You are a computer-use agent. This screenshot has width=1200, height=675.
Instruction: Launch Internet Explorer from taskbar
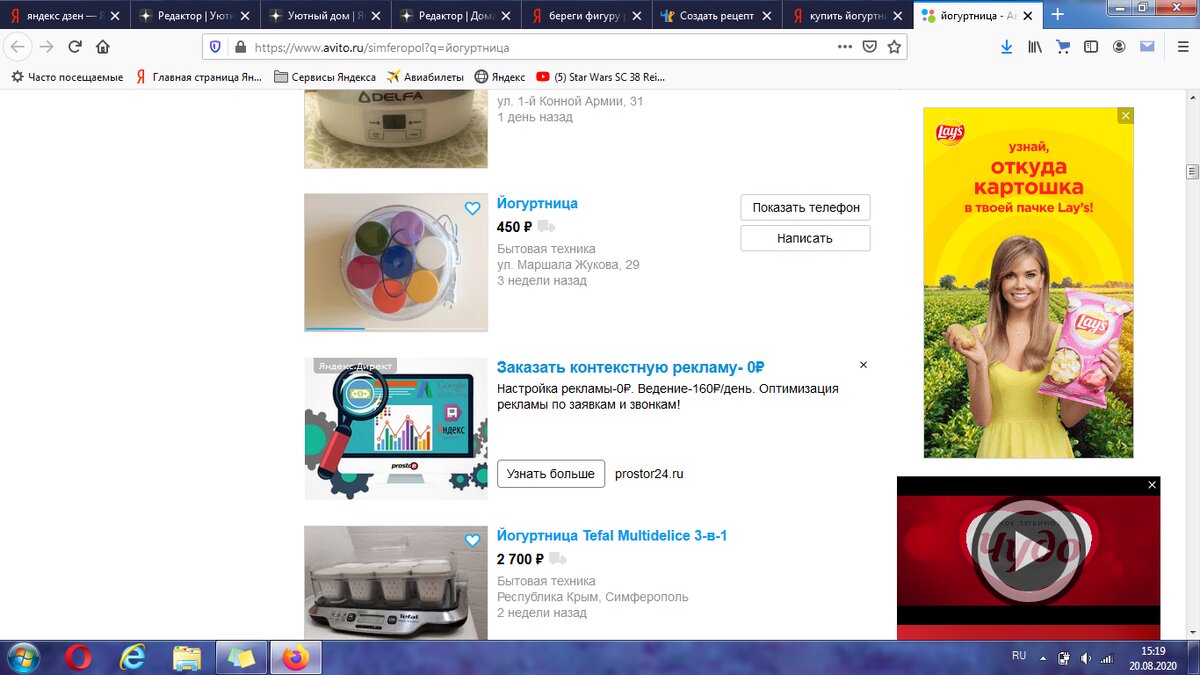tap(132, 658)
